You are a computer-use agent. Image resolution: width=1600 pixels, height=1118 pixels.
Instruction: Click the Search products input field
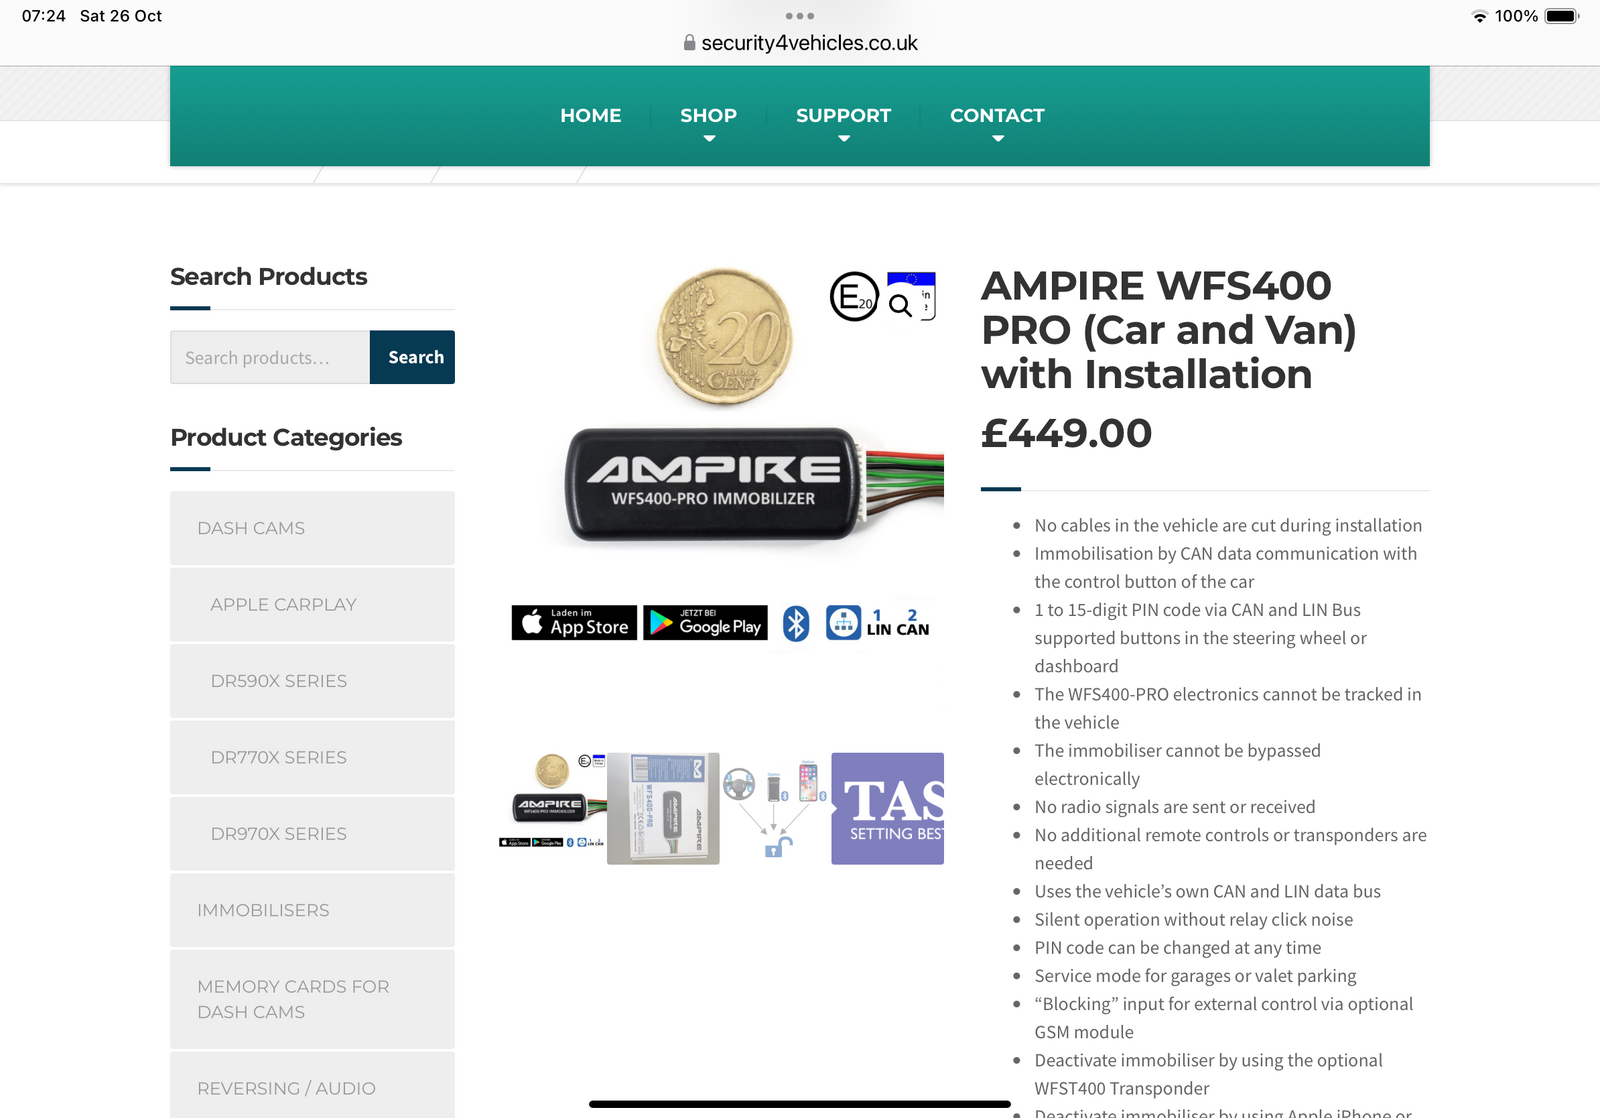point(270,357)
